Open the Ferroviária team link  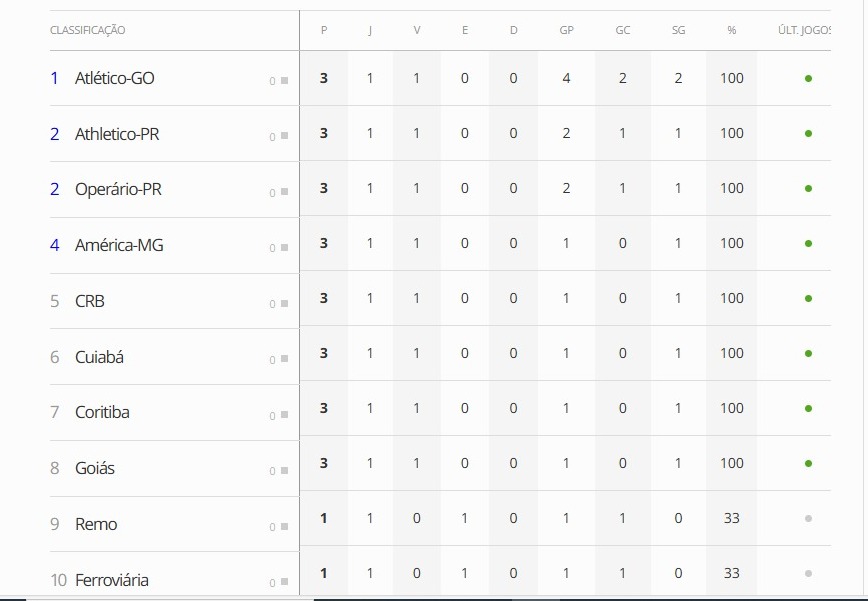pos(112,580)
